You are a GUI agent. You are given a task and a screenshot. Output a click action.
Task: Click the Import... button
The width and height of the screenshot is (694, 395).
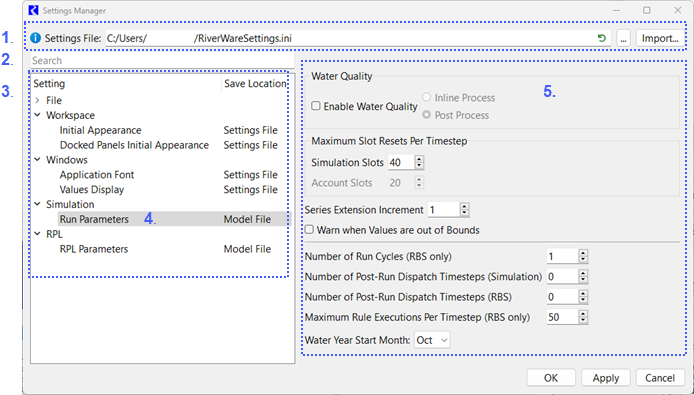(660, 39)
